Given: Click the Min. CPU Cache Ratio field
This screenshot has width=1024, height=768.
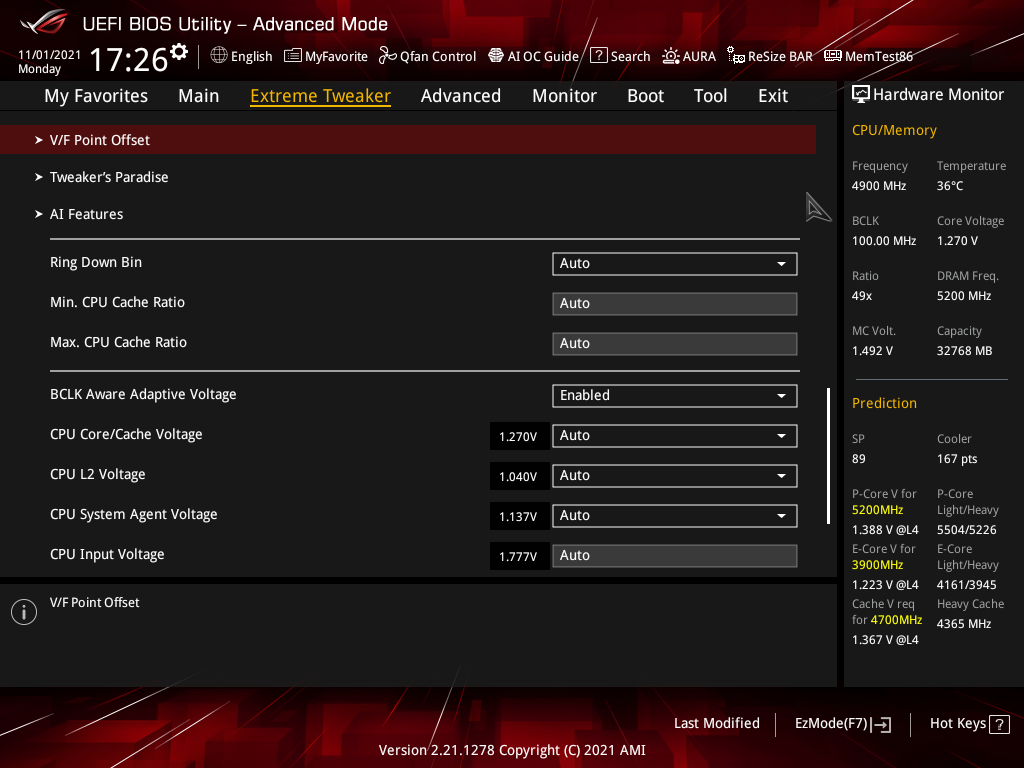Looking at the screenshot, I should click(x=675, y=304).
